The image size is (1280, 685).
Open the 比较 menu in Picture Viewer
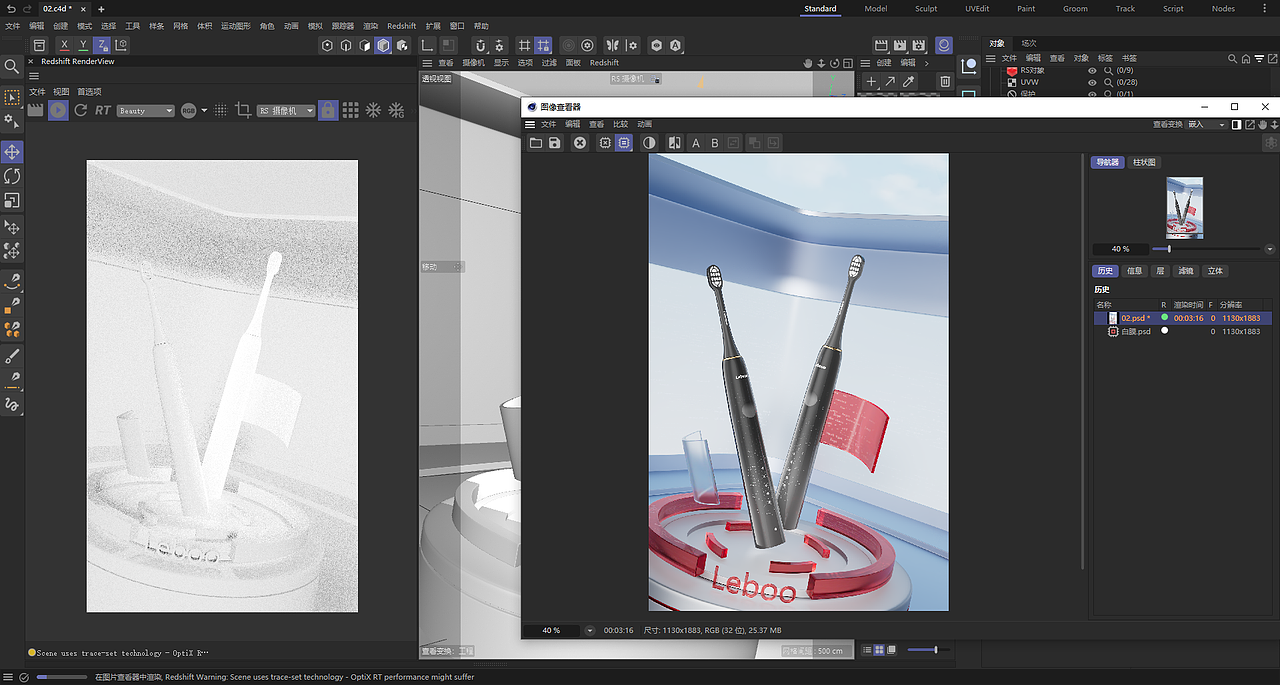(x=620, y=124)
